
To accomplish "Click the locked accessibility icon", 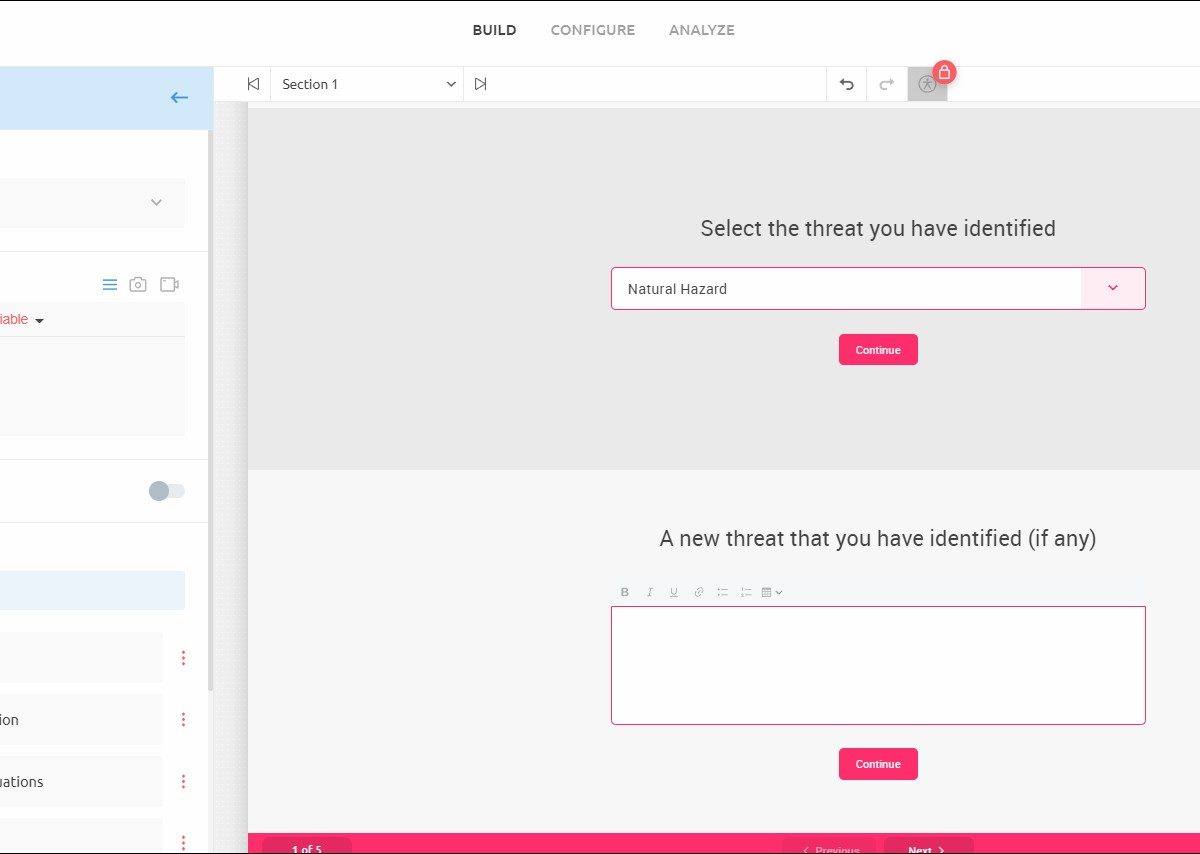I will (928, 84).
